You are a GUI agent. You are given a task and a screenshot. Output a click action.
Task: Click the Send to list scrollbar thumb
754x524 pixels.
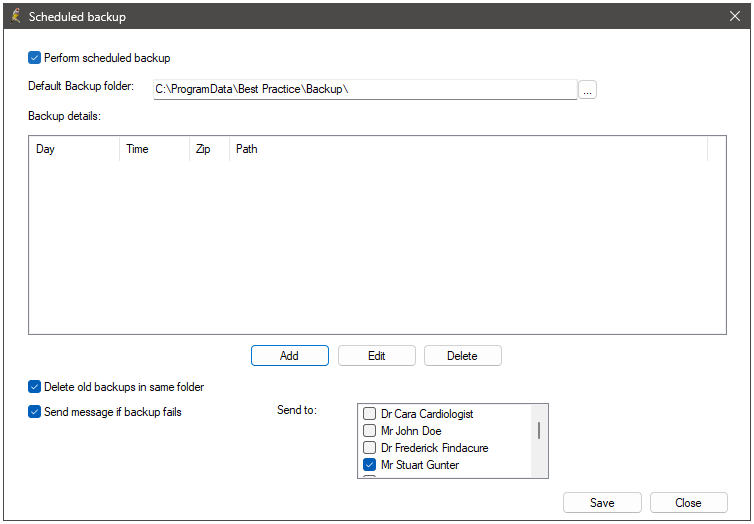pyautogui.click(x=539, y=431)
